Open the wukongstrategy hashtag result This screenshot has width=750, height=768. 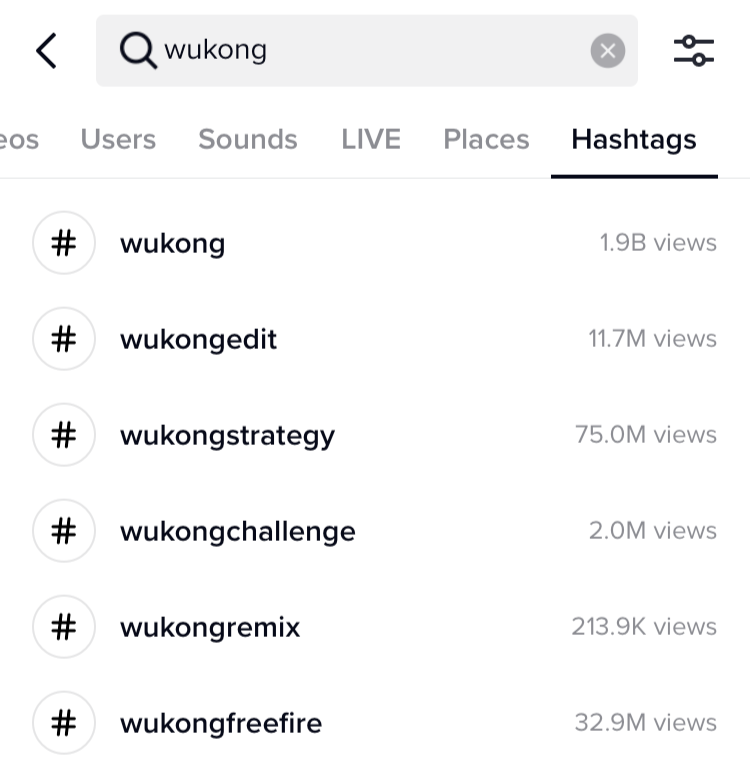[375, 435]
